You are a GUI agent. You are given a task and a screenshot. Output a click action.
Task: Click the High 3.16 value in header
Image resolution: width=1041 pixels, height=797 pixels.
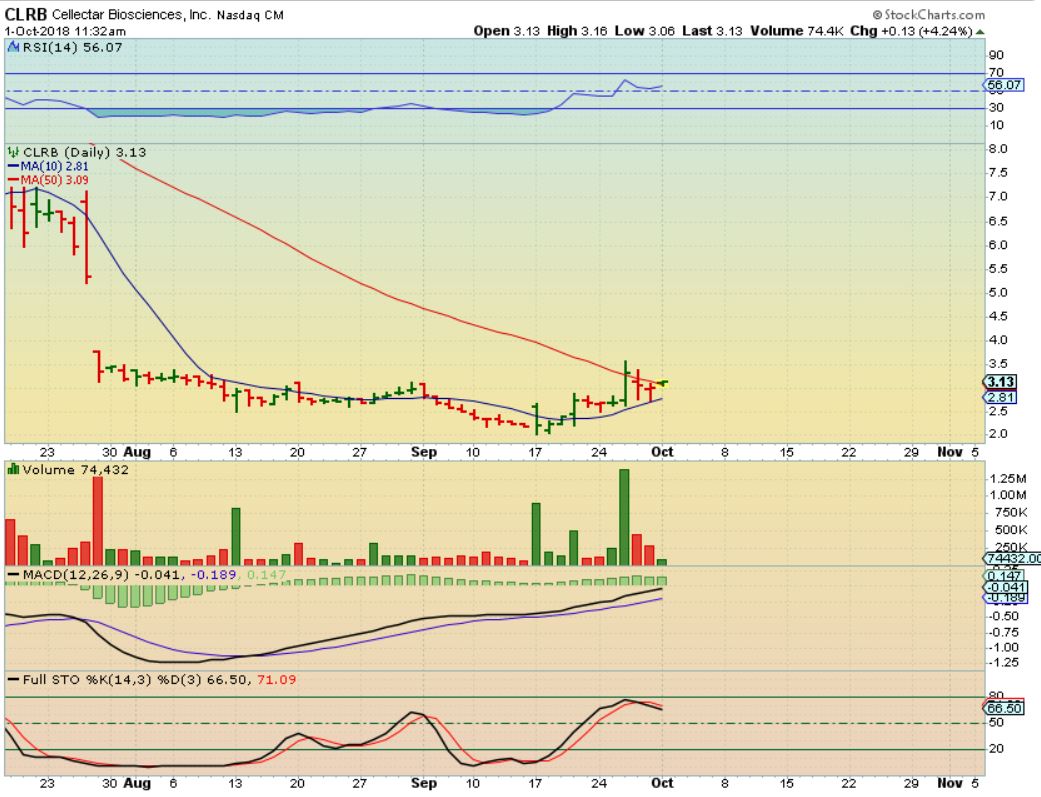pos(577,31)
